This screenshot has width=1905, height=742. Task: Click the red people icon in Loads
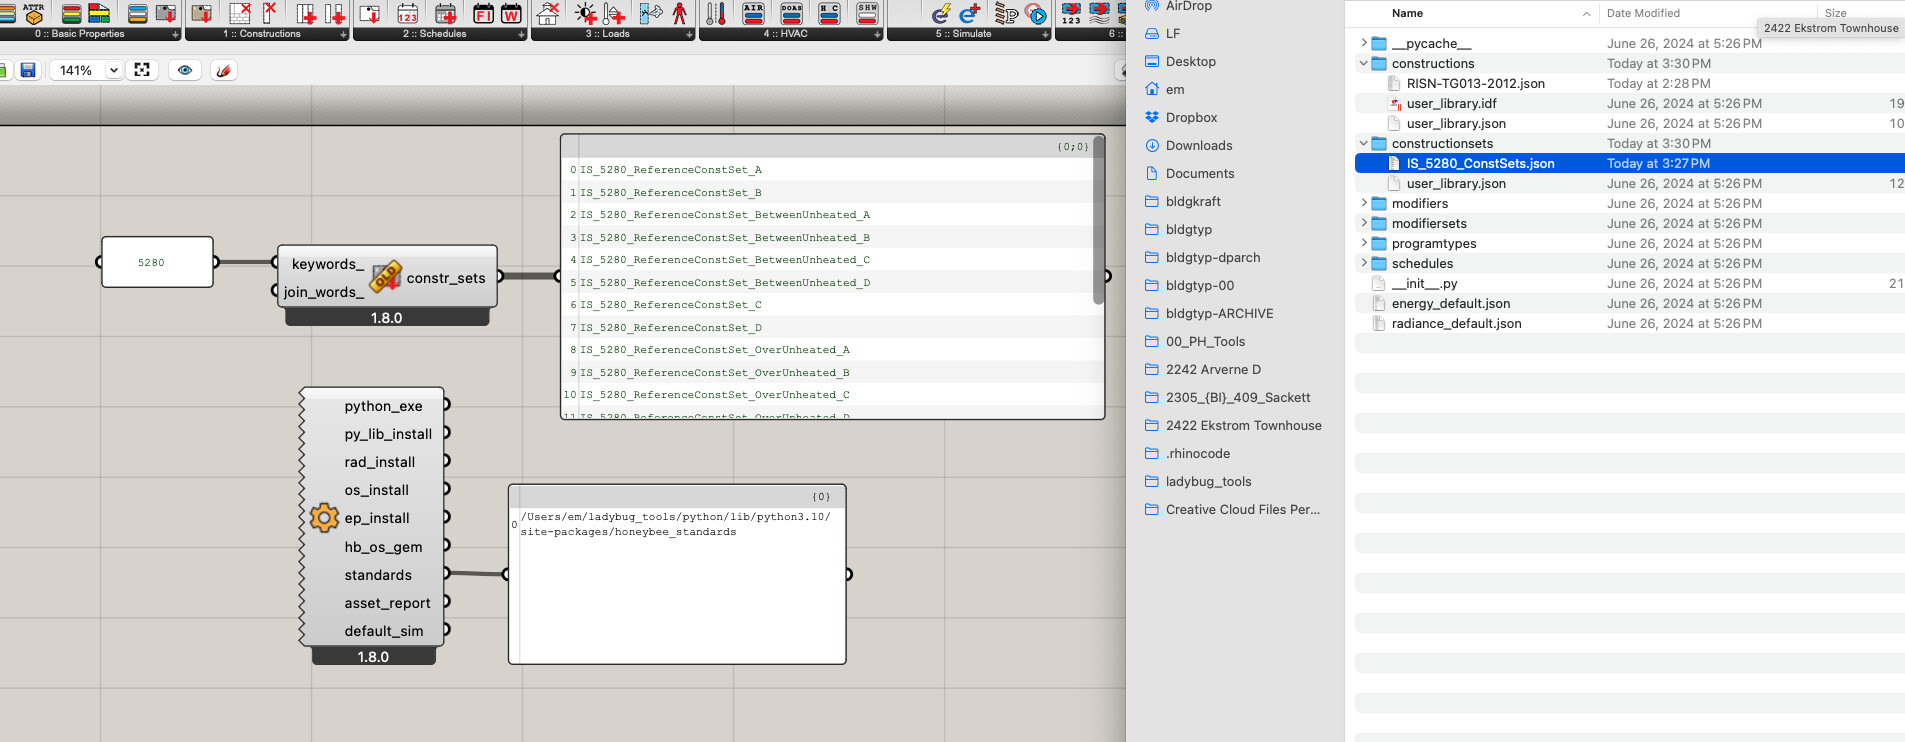coord(680,14)
